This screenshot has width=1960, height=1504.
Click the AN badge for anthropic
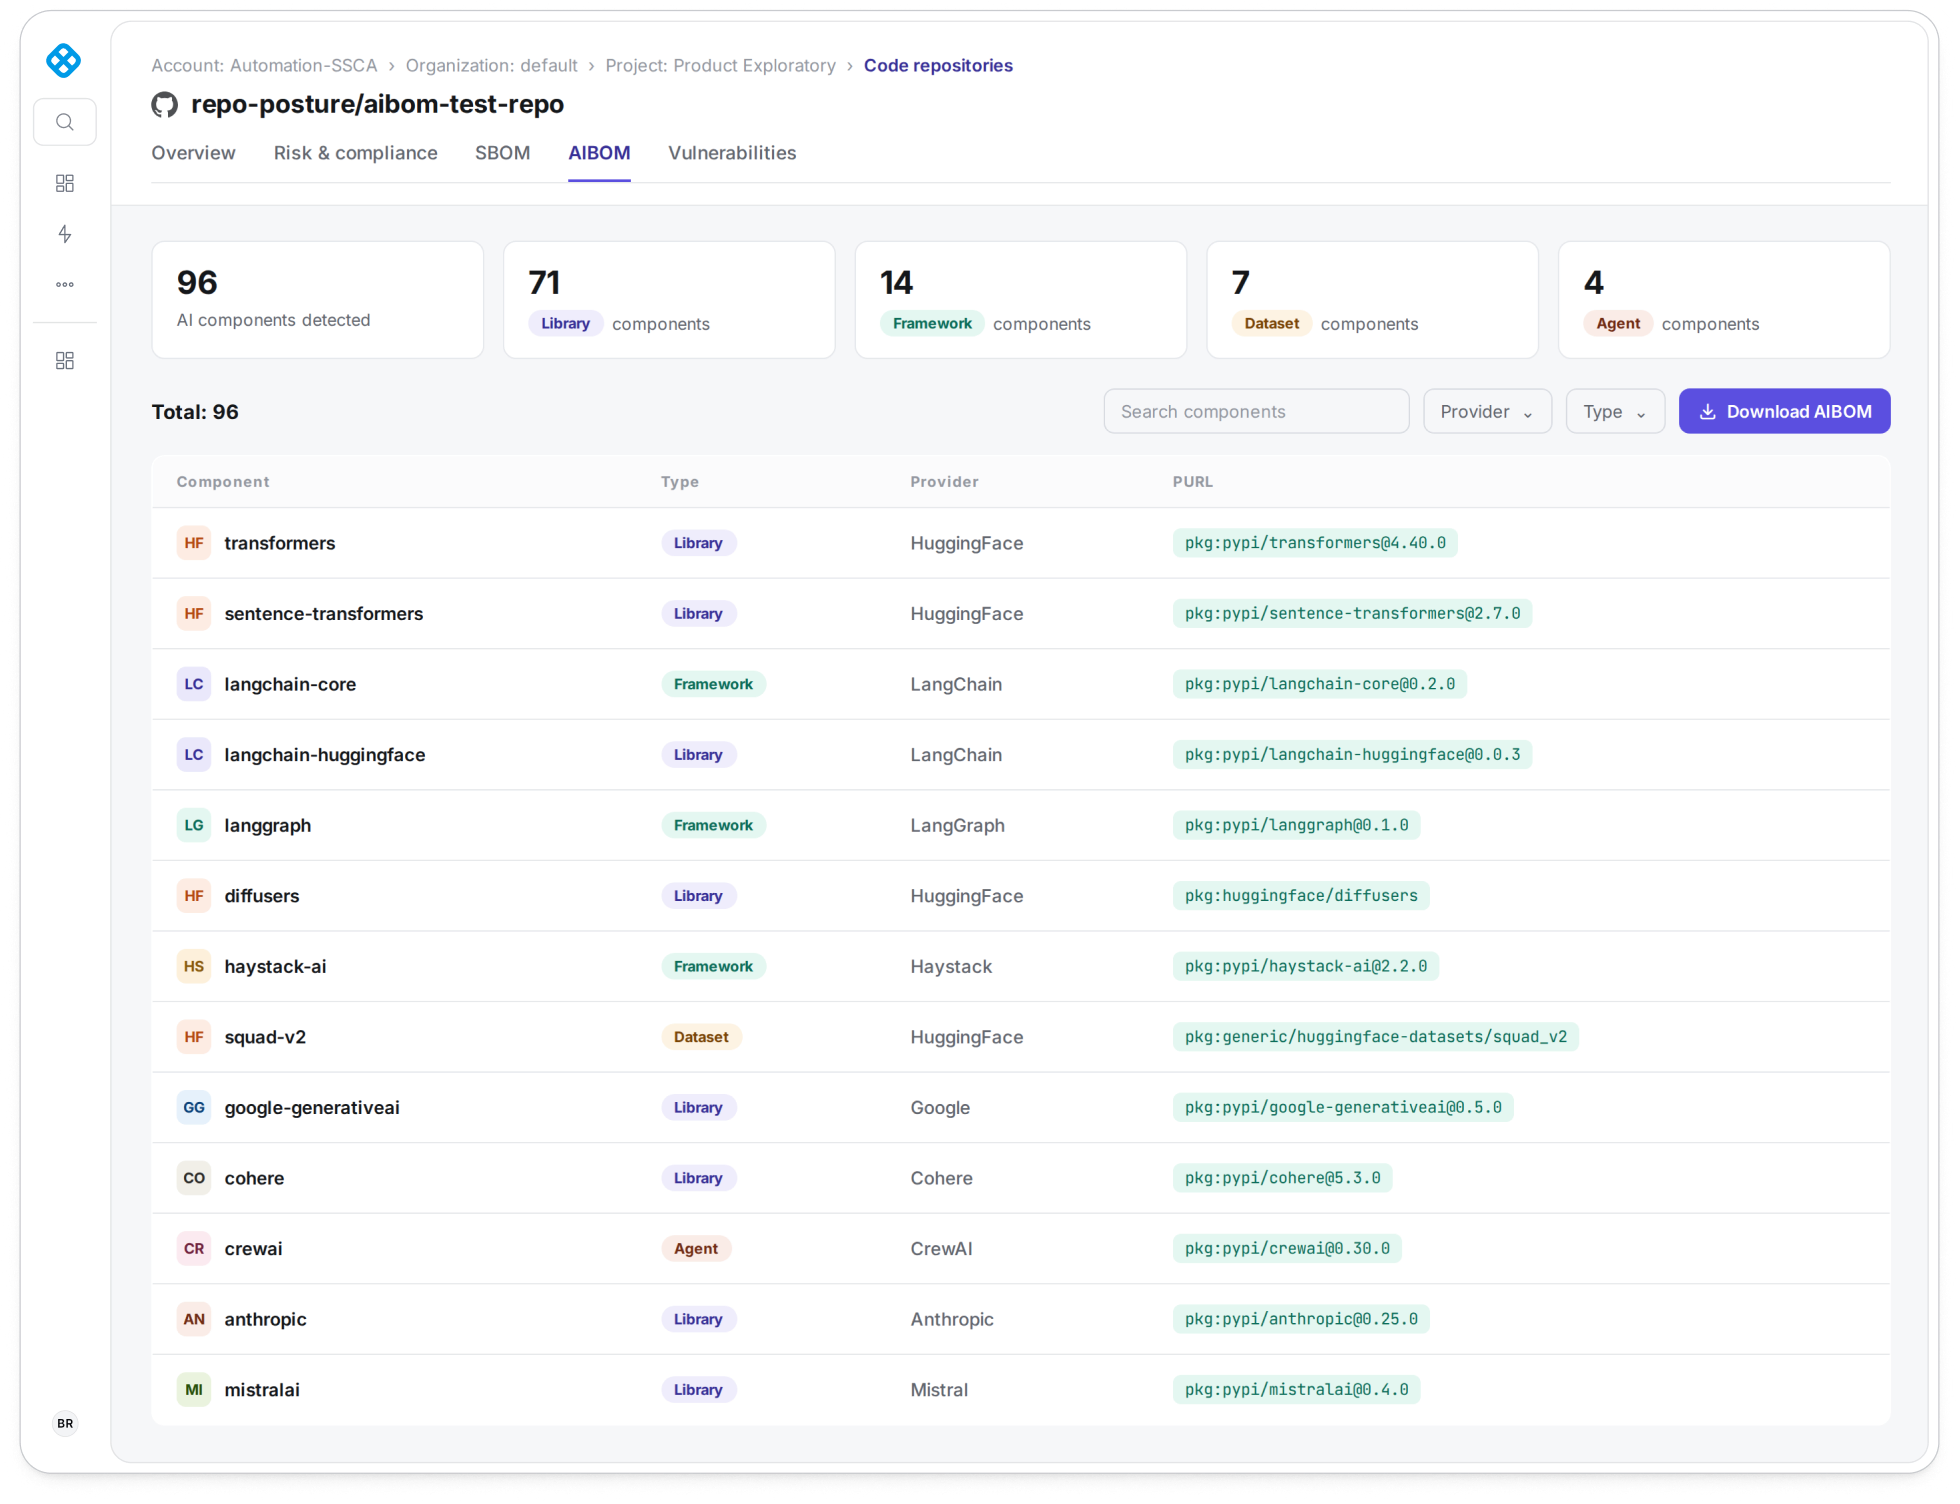tap(194, 1319)
